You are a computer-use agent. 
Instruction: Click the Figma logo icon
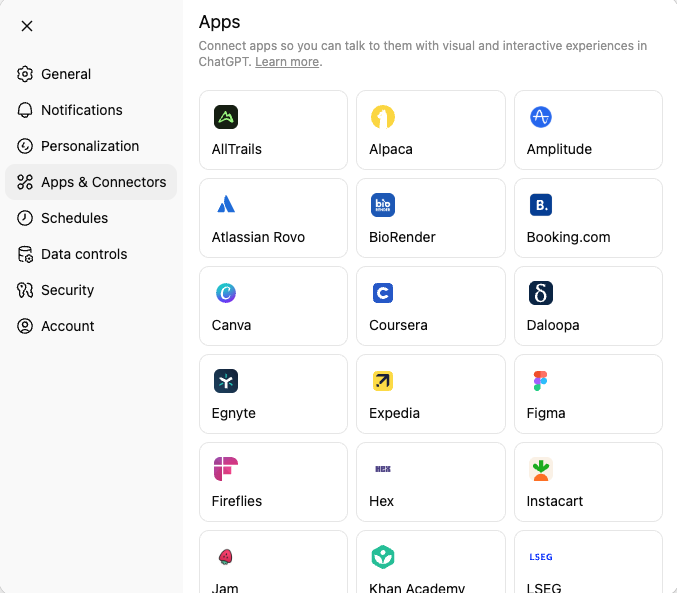tap(541, 381)
